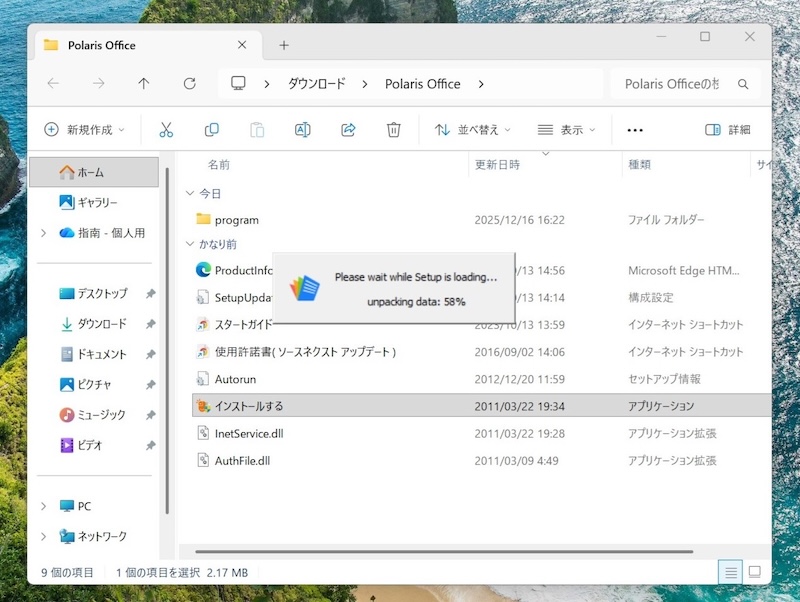Open a new tab with plus button
800x602 pixels.
[x=284, y=45]
